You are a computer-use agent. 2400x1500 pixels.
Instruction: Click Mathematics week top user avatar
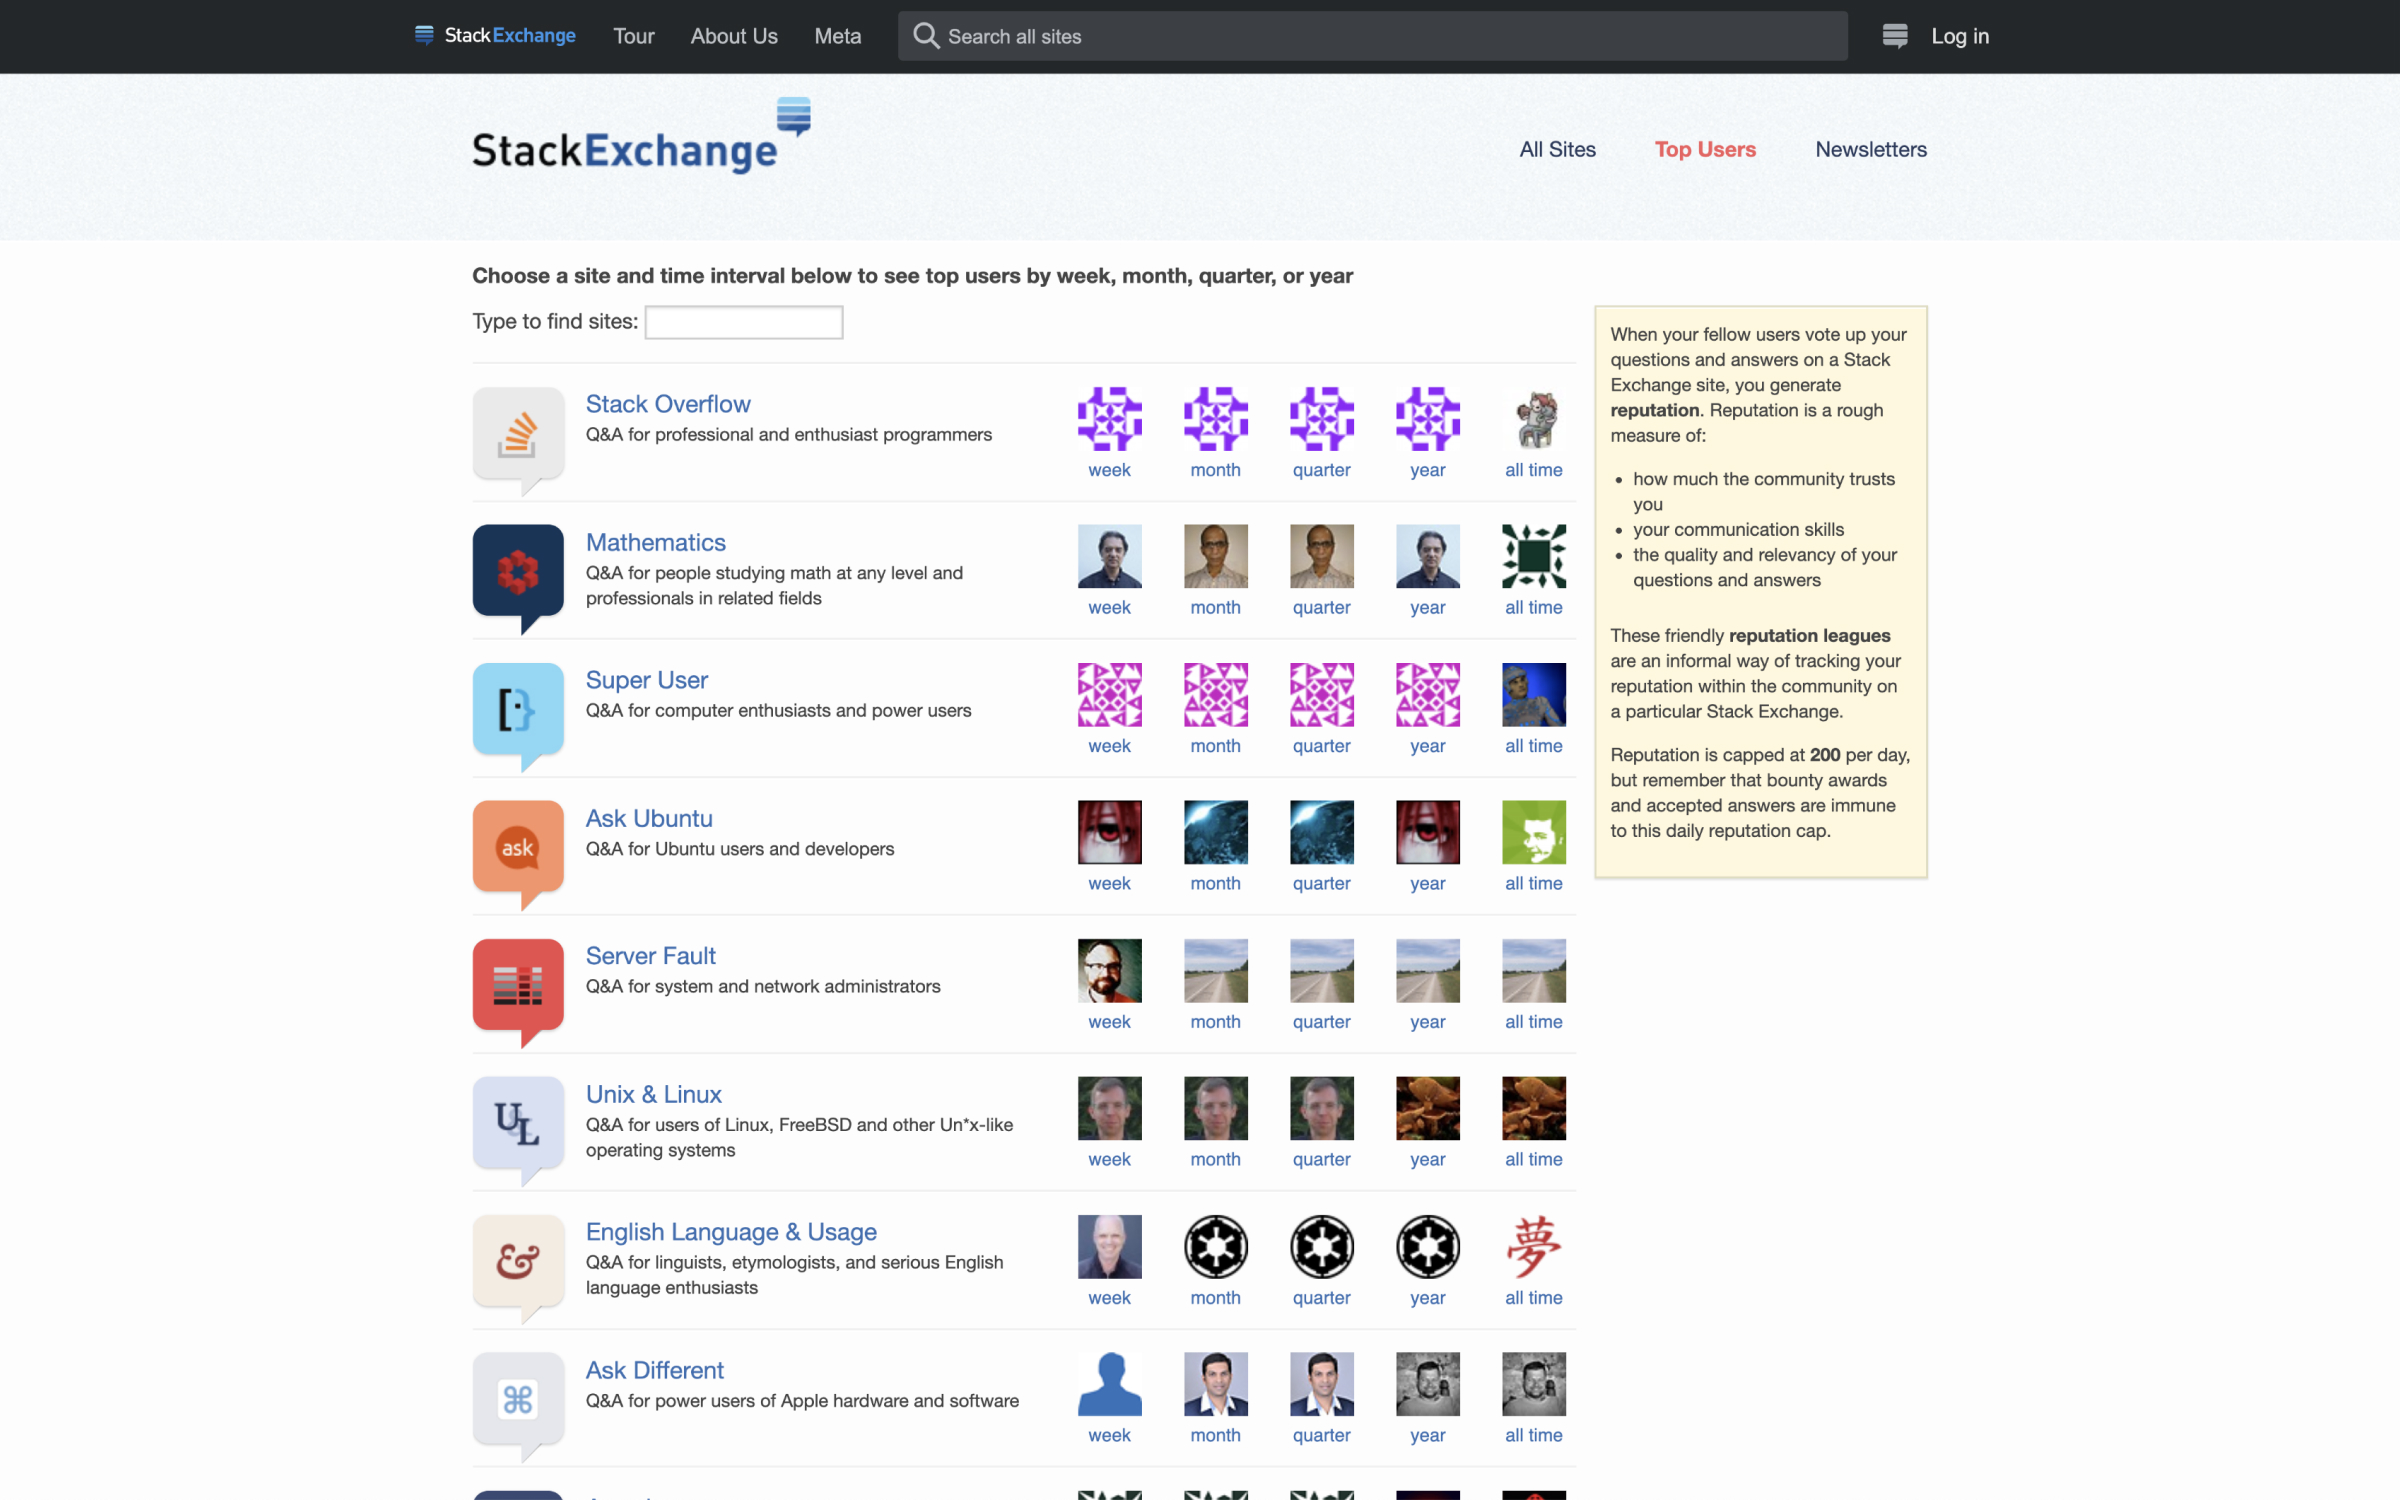pyautogui.click(x=1109, y=556)
